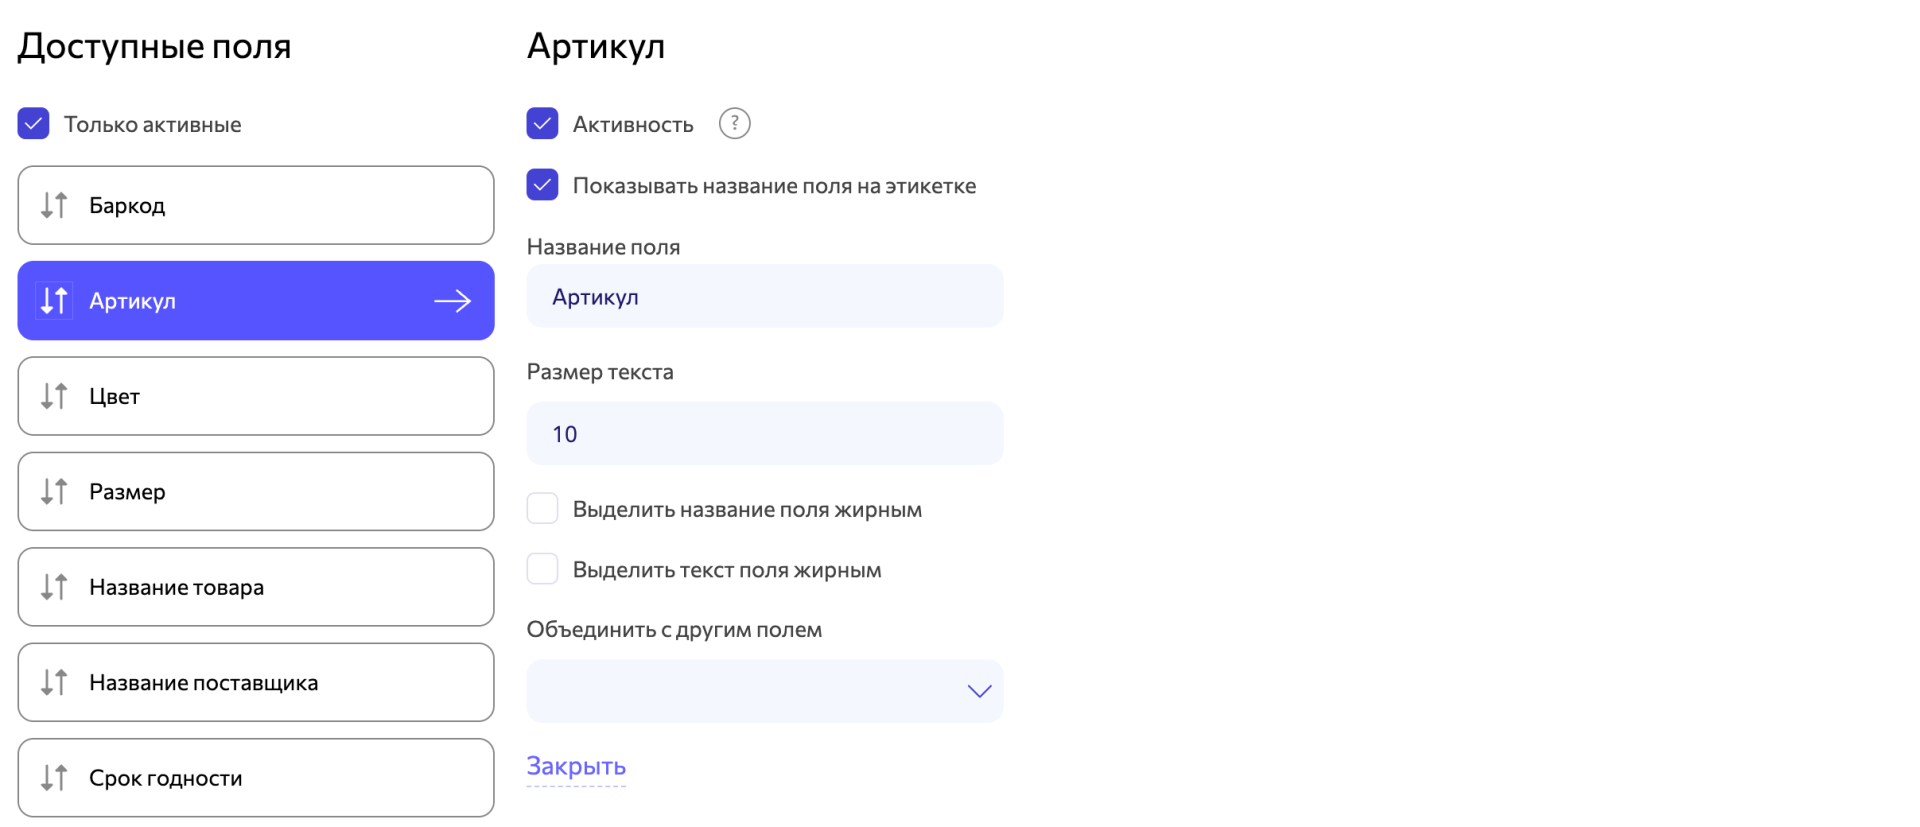Click the Доступные поля heading
This screenshot has height=827, width=1920.
(155, 47)
